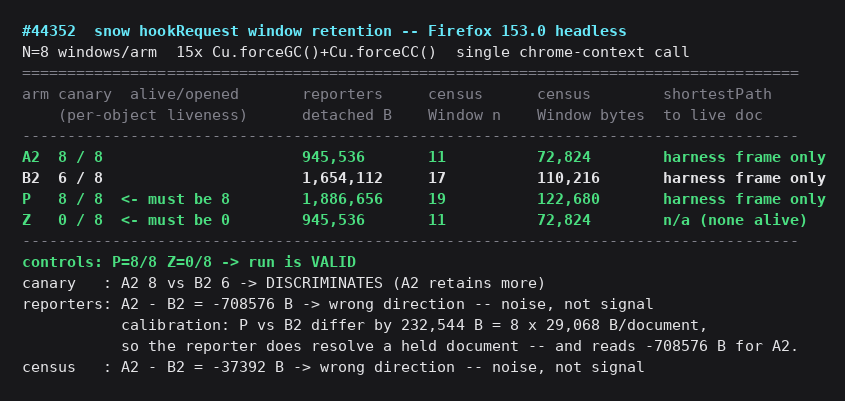845x401 pixels.
Task: Click the P arm row label
Action: point(26,199)
